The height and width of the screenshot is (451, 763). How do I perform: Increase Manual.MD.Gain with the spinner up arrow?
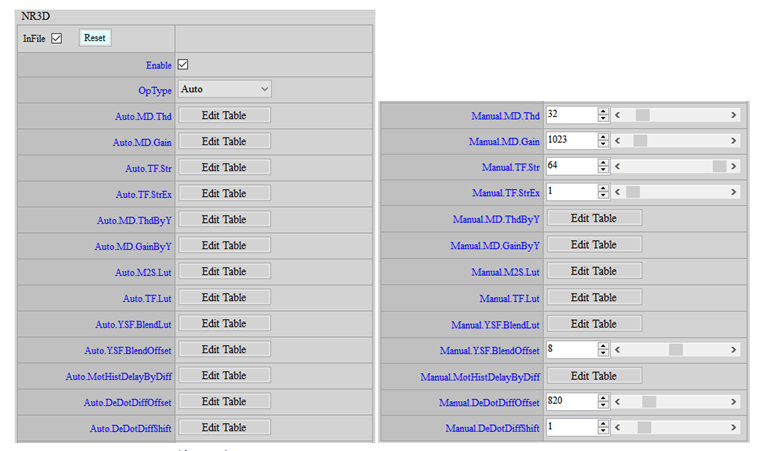tap(603, 136)
